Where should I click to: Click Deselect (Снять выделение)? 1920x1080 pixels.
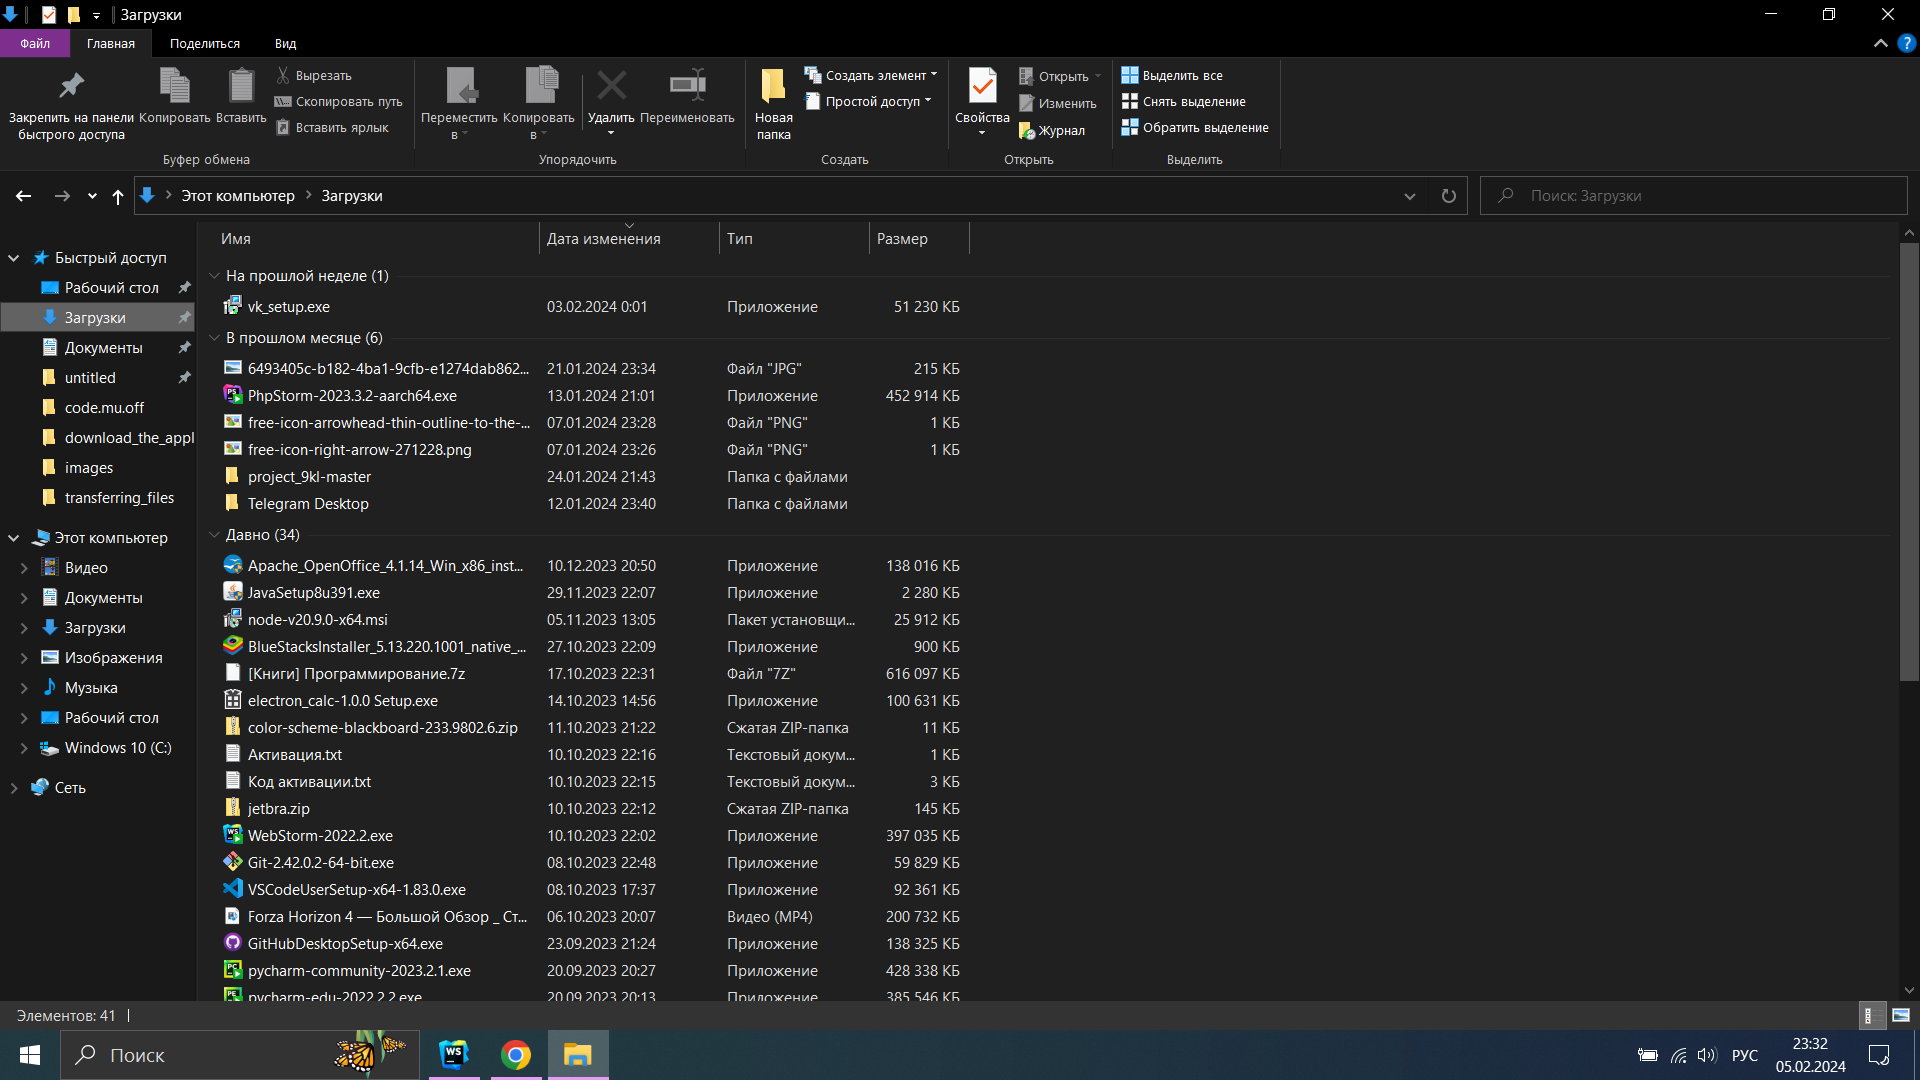point(1184,101)
